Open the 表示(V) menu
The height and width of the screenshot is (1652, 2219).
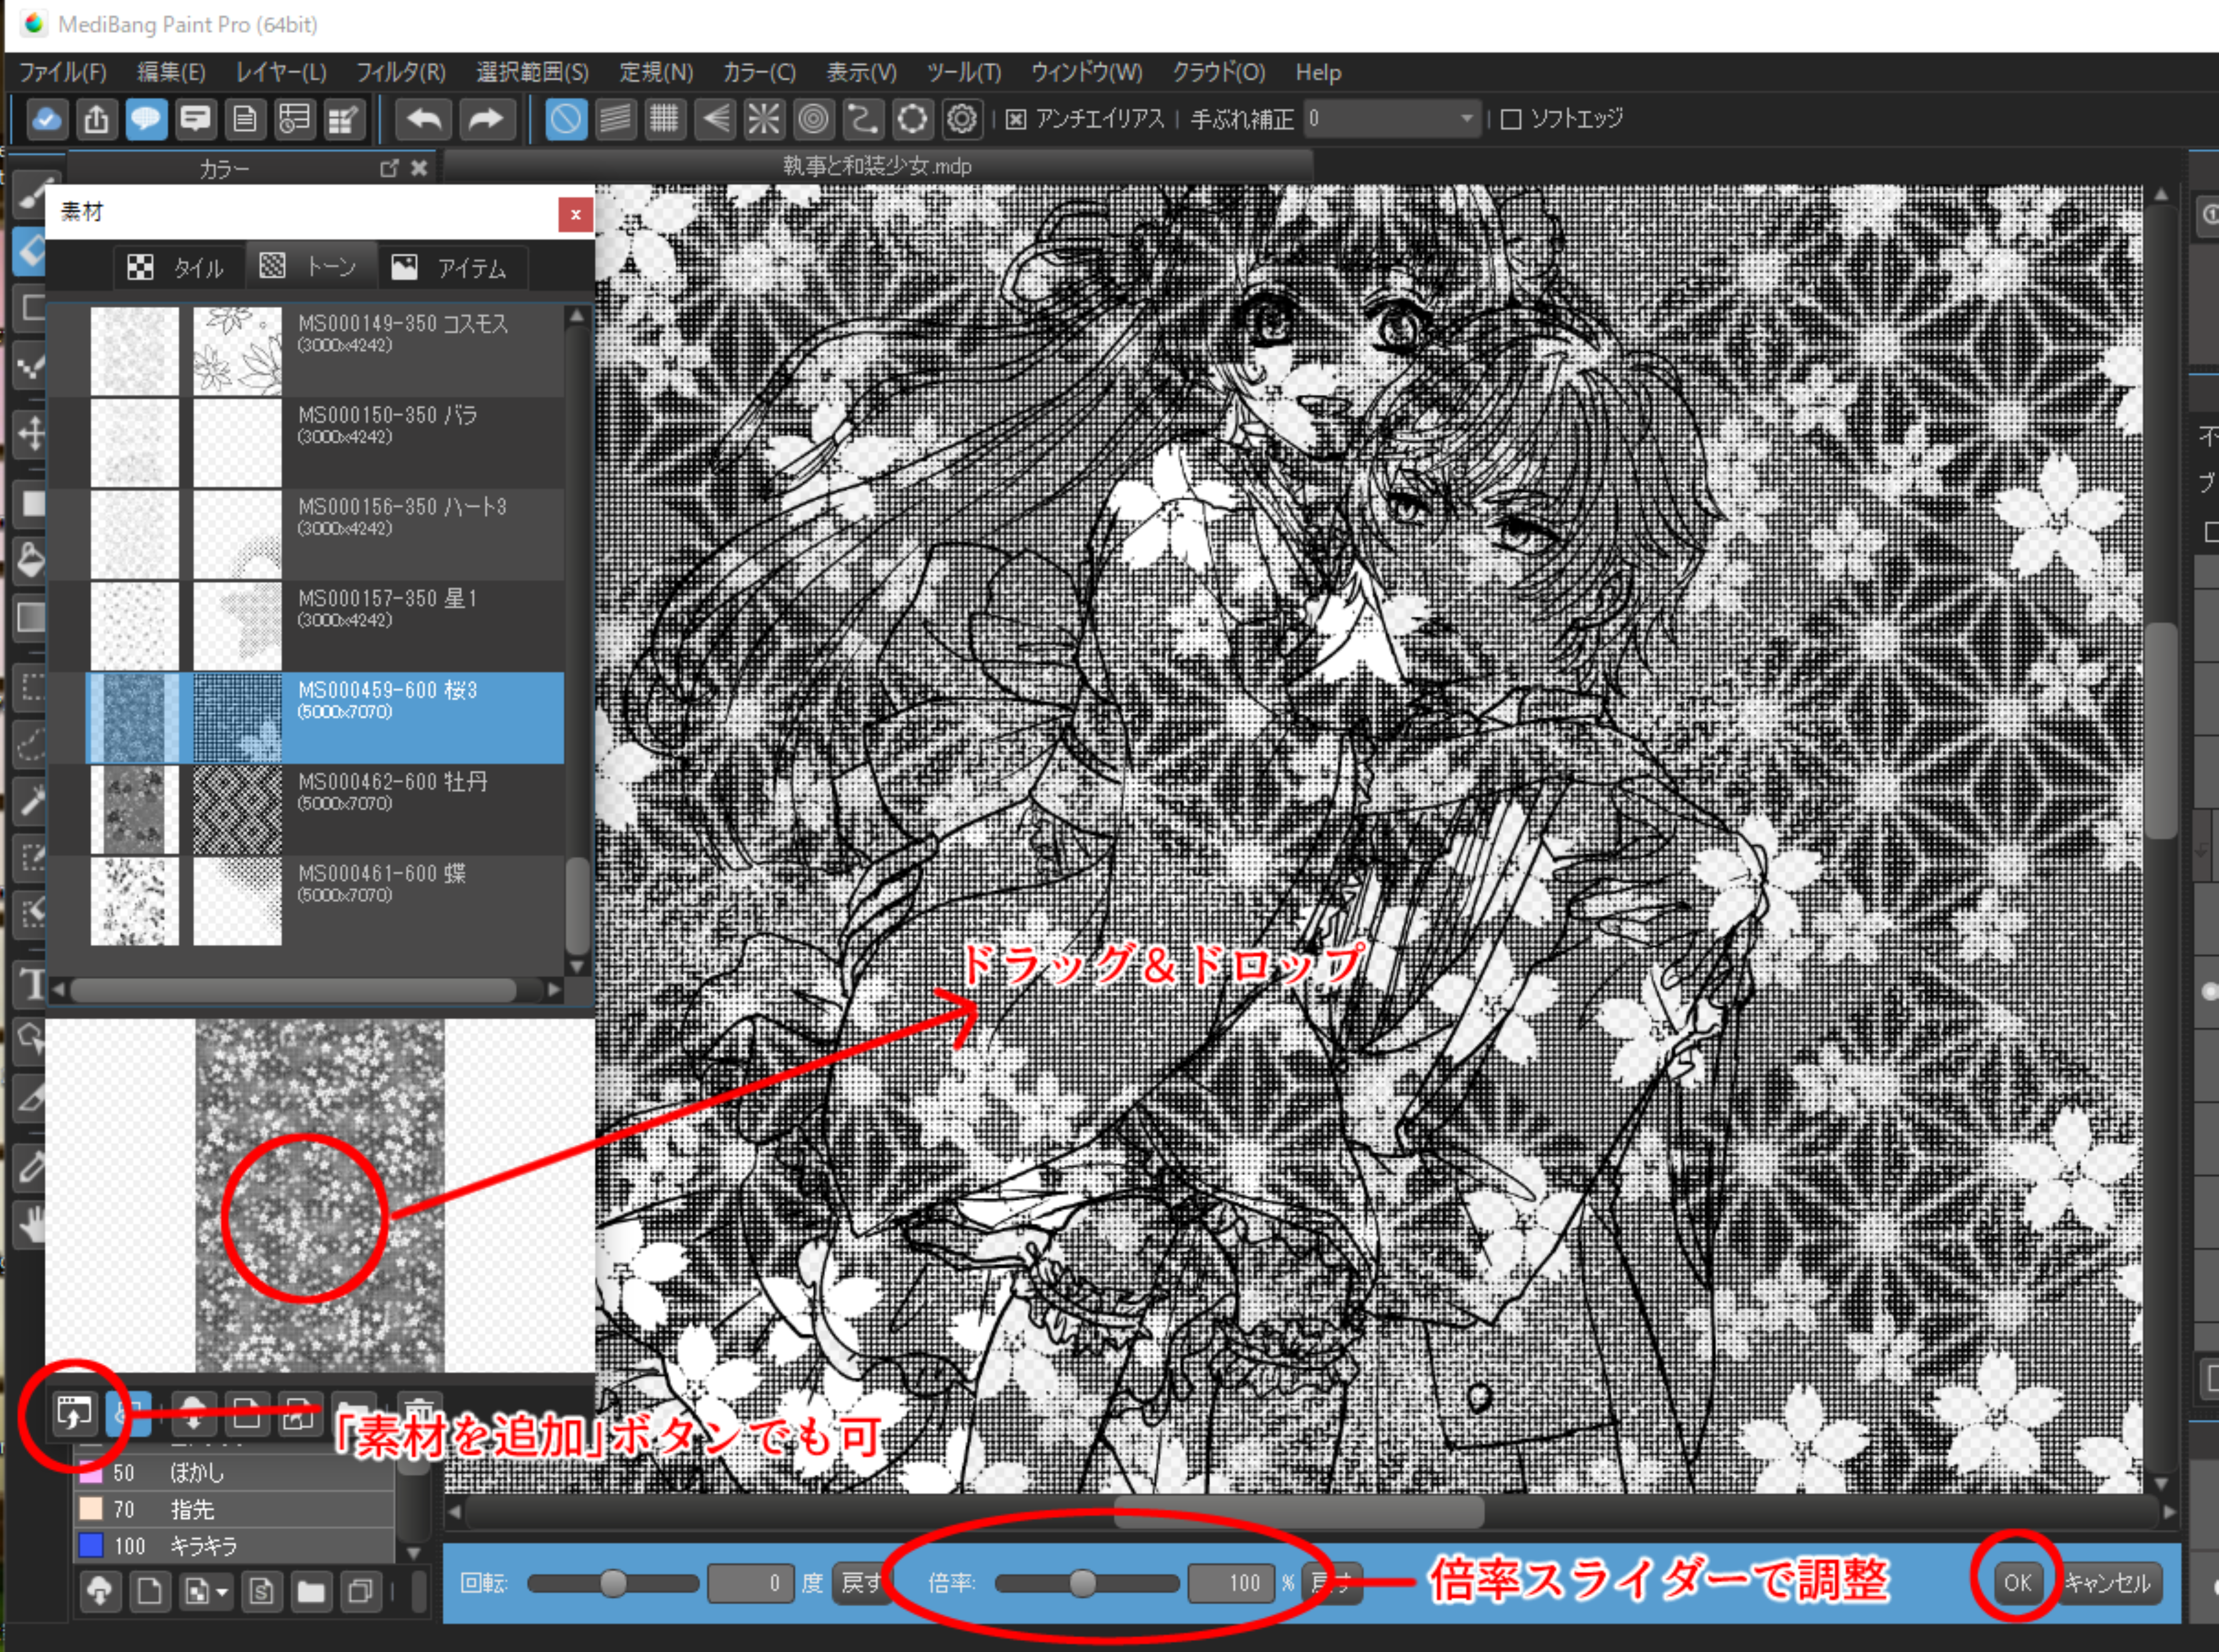pos(861,72)
